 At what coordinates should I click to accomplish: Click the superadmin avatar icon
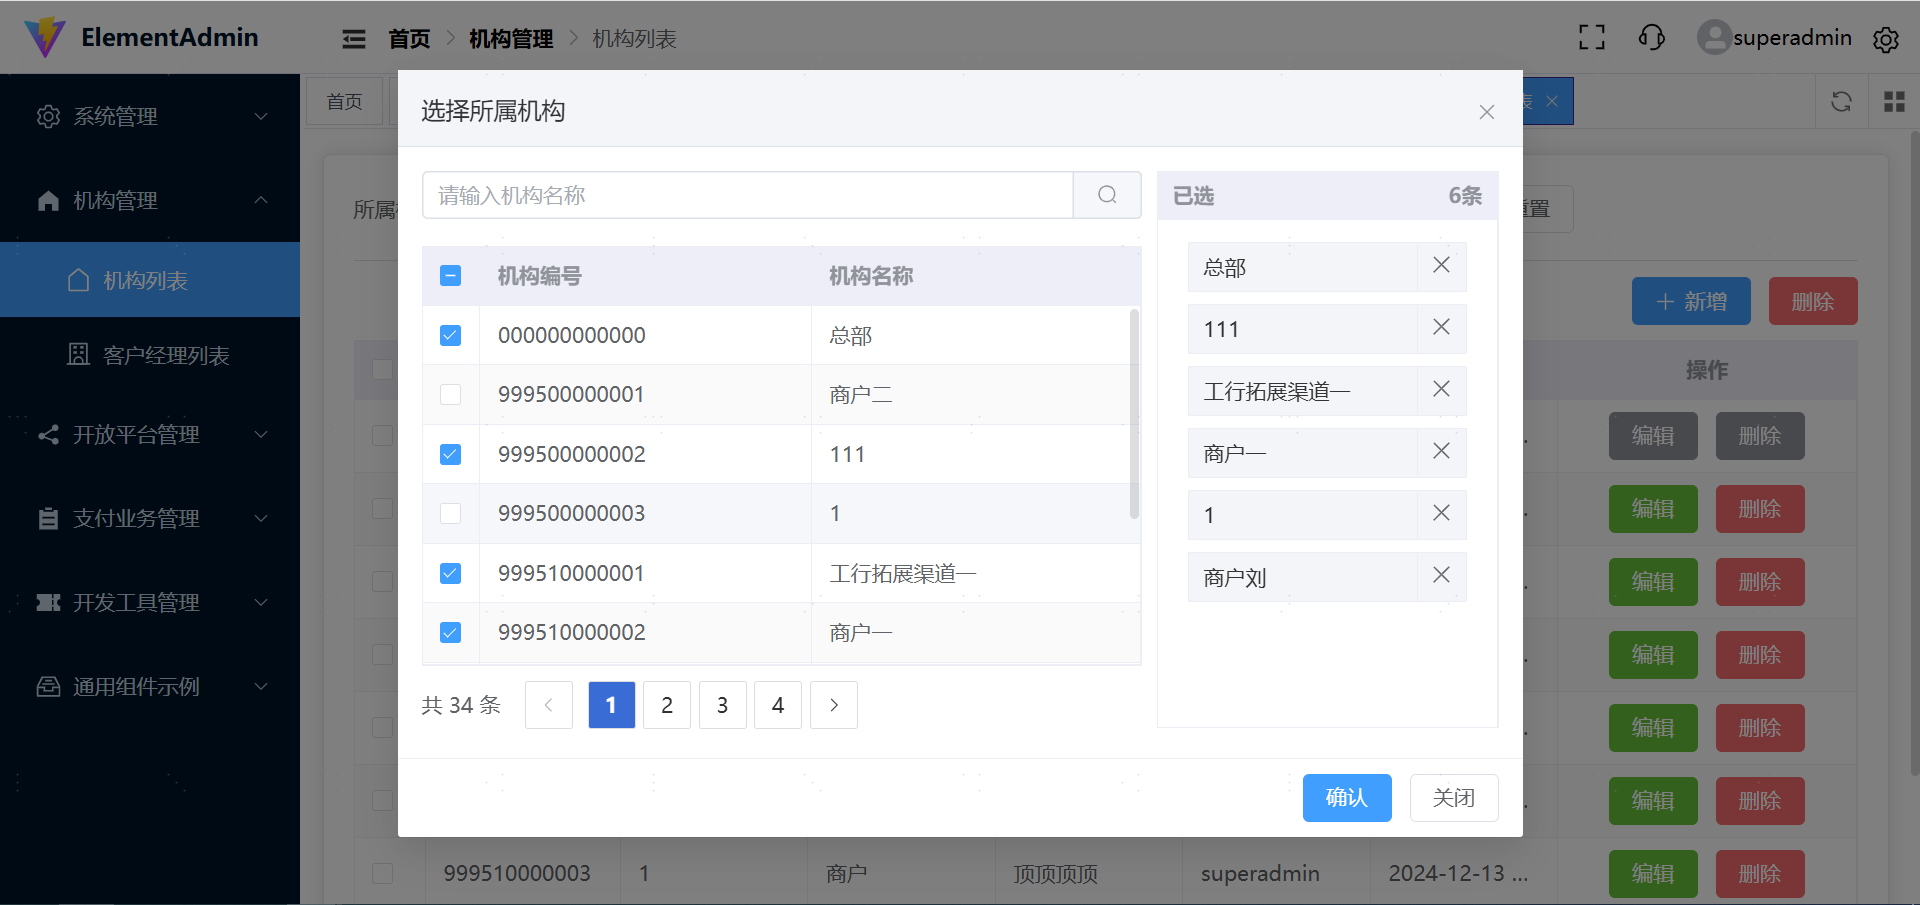[1714, 38]
